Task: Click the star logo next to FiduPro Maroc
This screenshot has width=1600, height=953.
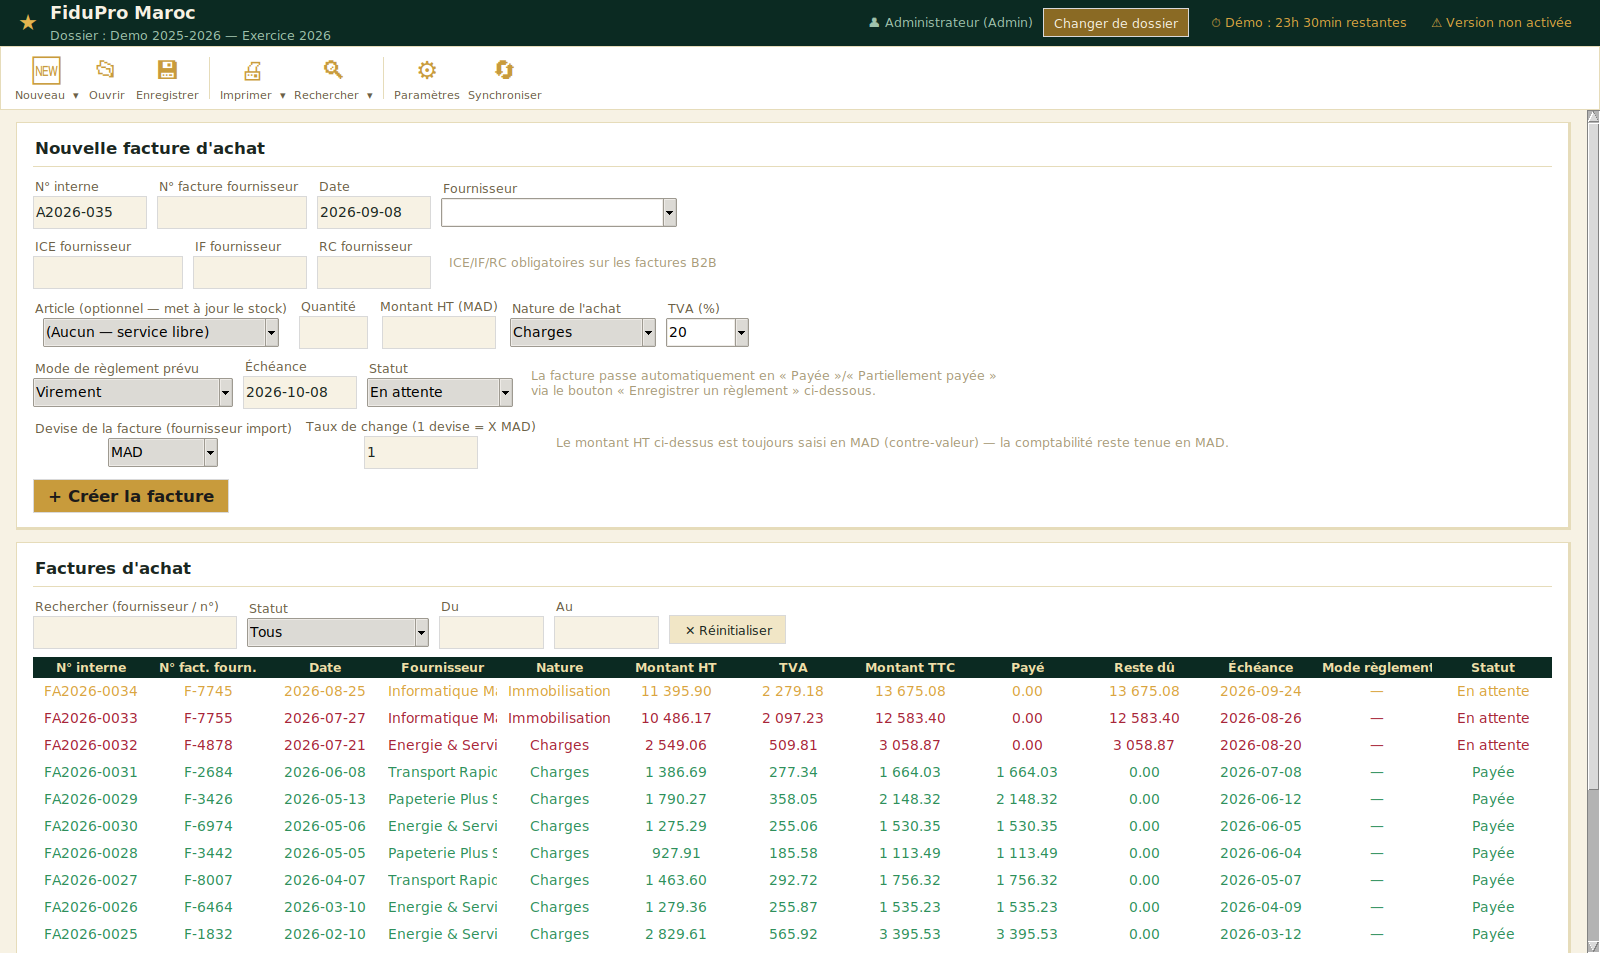Action: 28,22
